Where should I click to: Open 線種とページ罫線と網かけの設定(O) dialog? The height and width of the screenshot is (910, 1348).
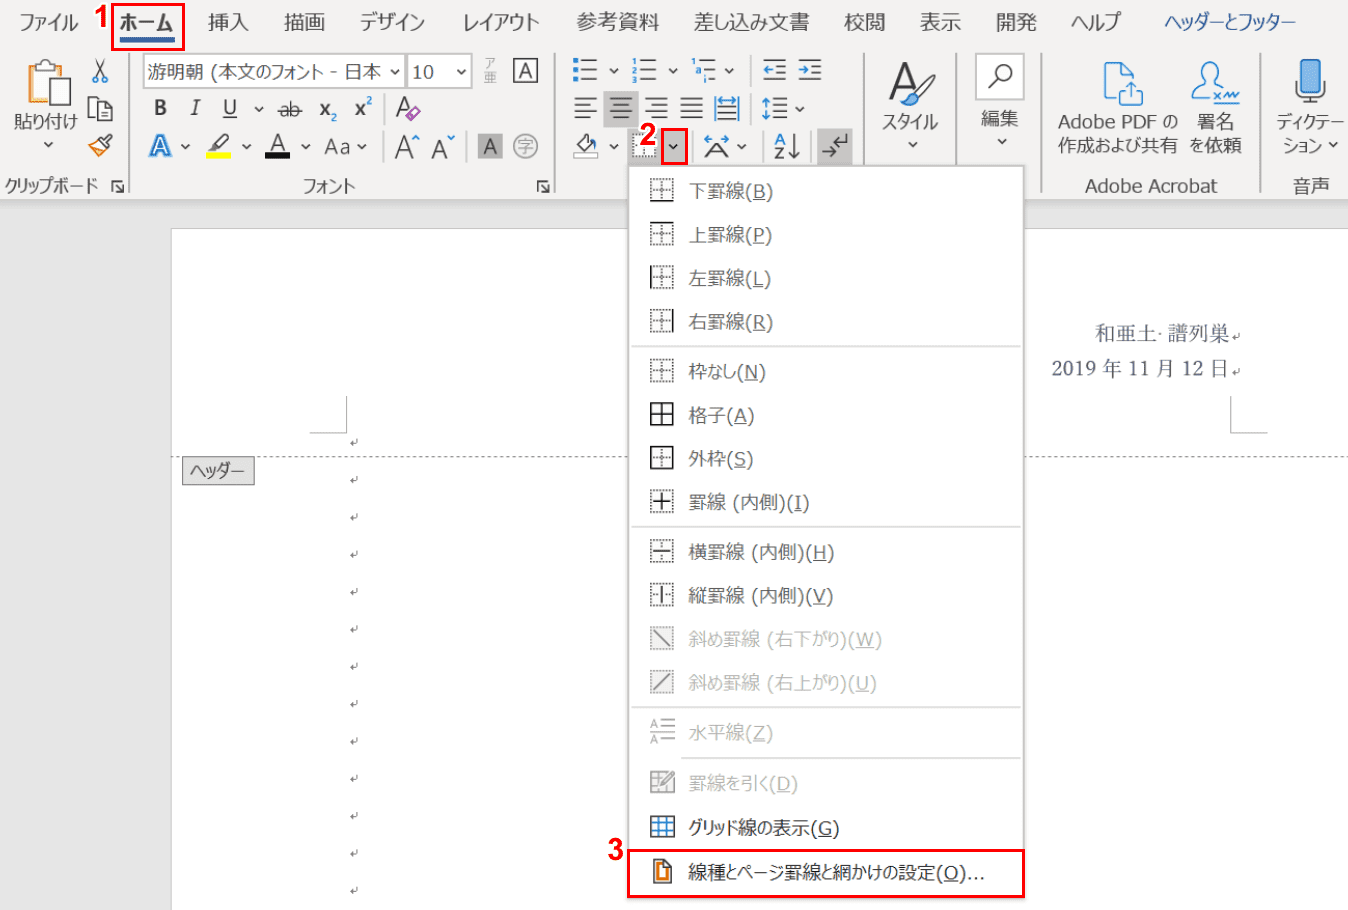click(826, 873)
